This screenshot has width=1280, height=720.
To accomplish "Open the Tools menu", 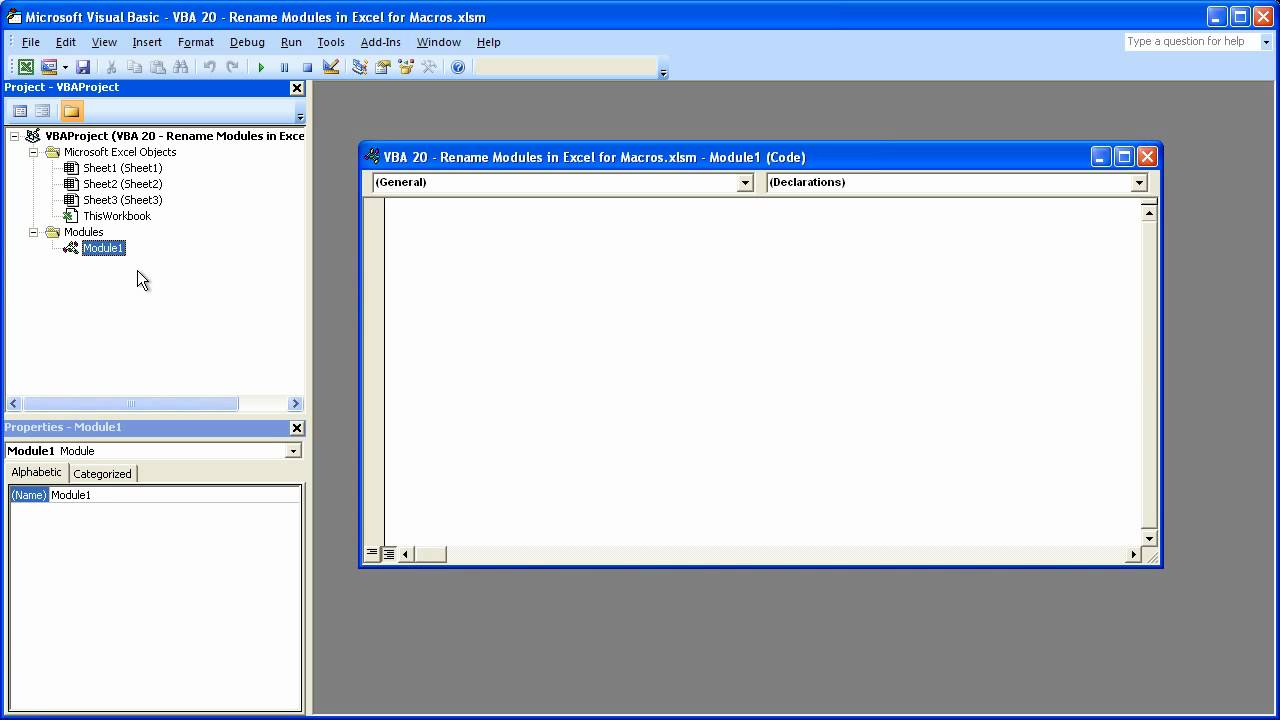I will 330,42.
